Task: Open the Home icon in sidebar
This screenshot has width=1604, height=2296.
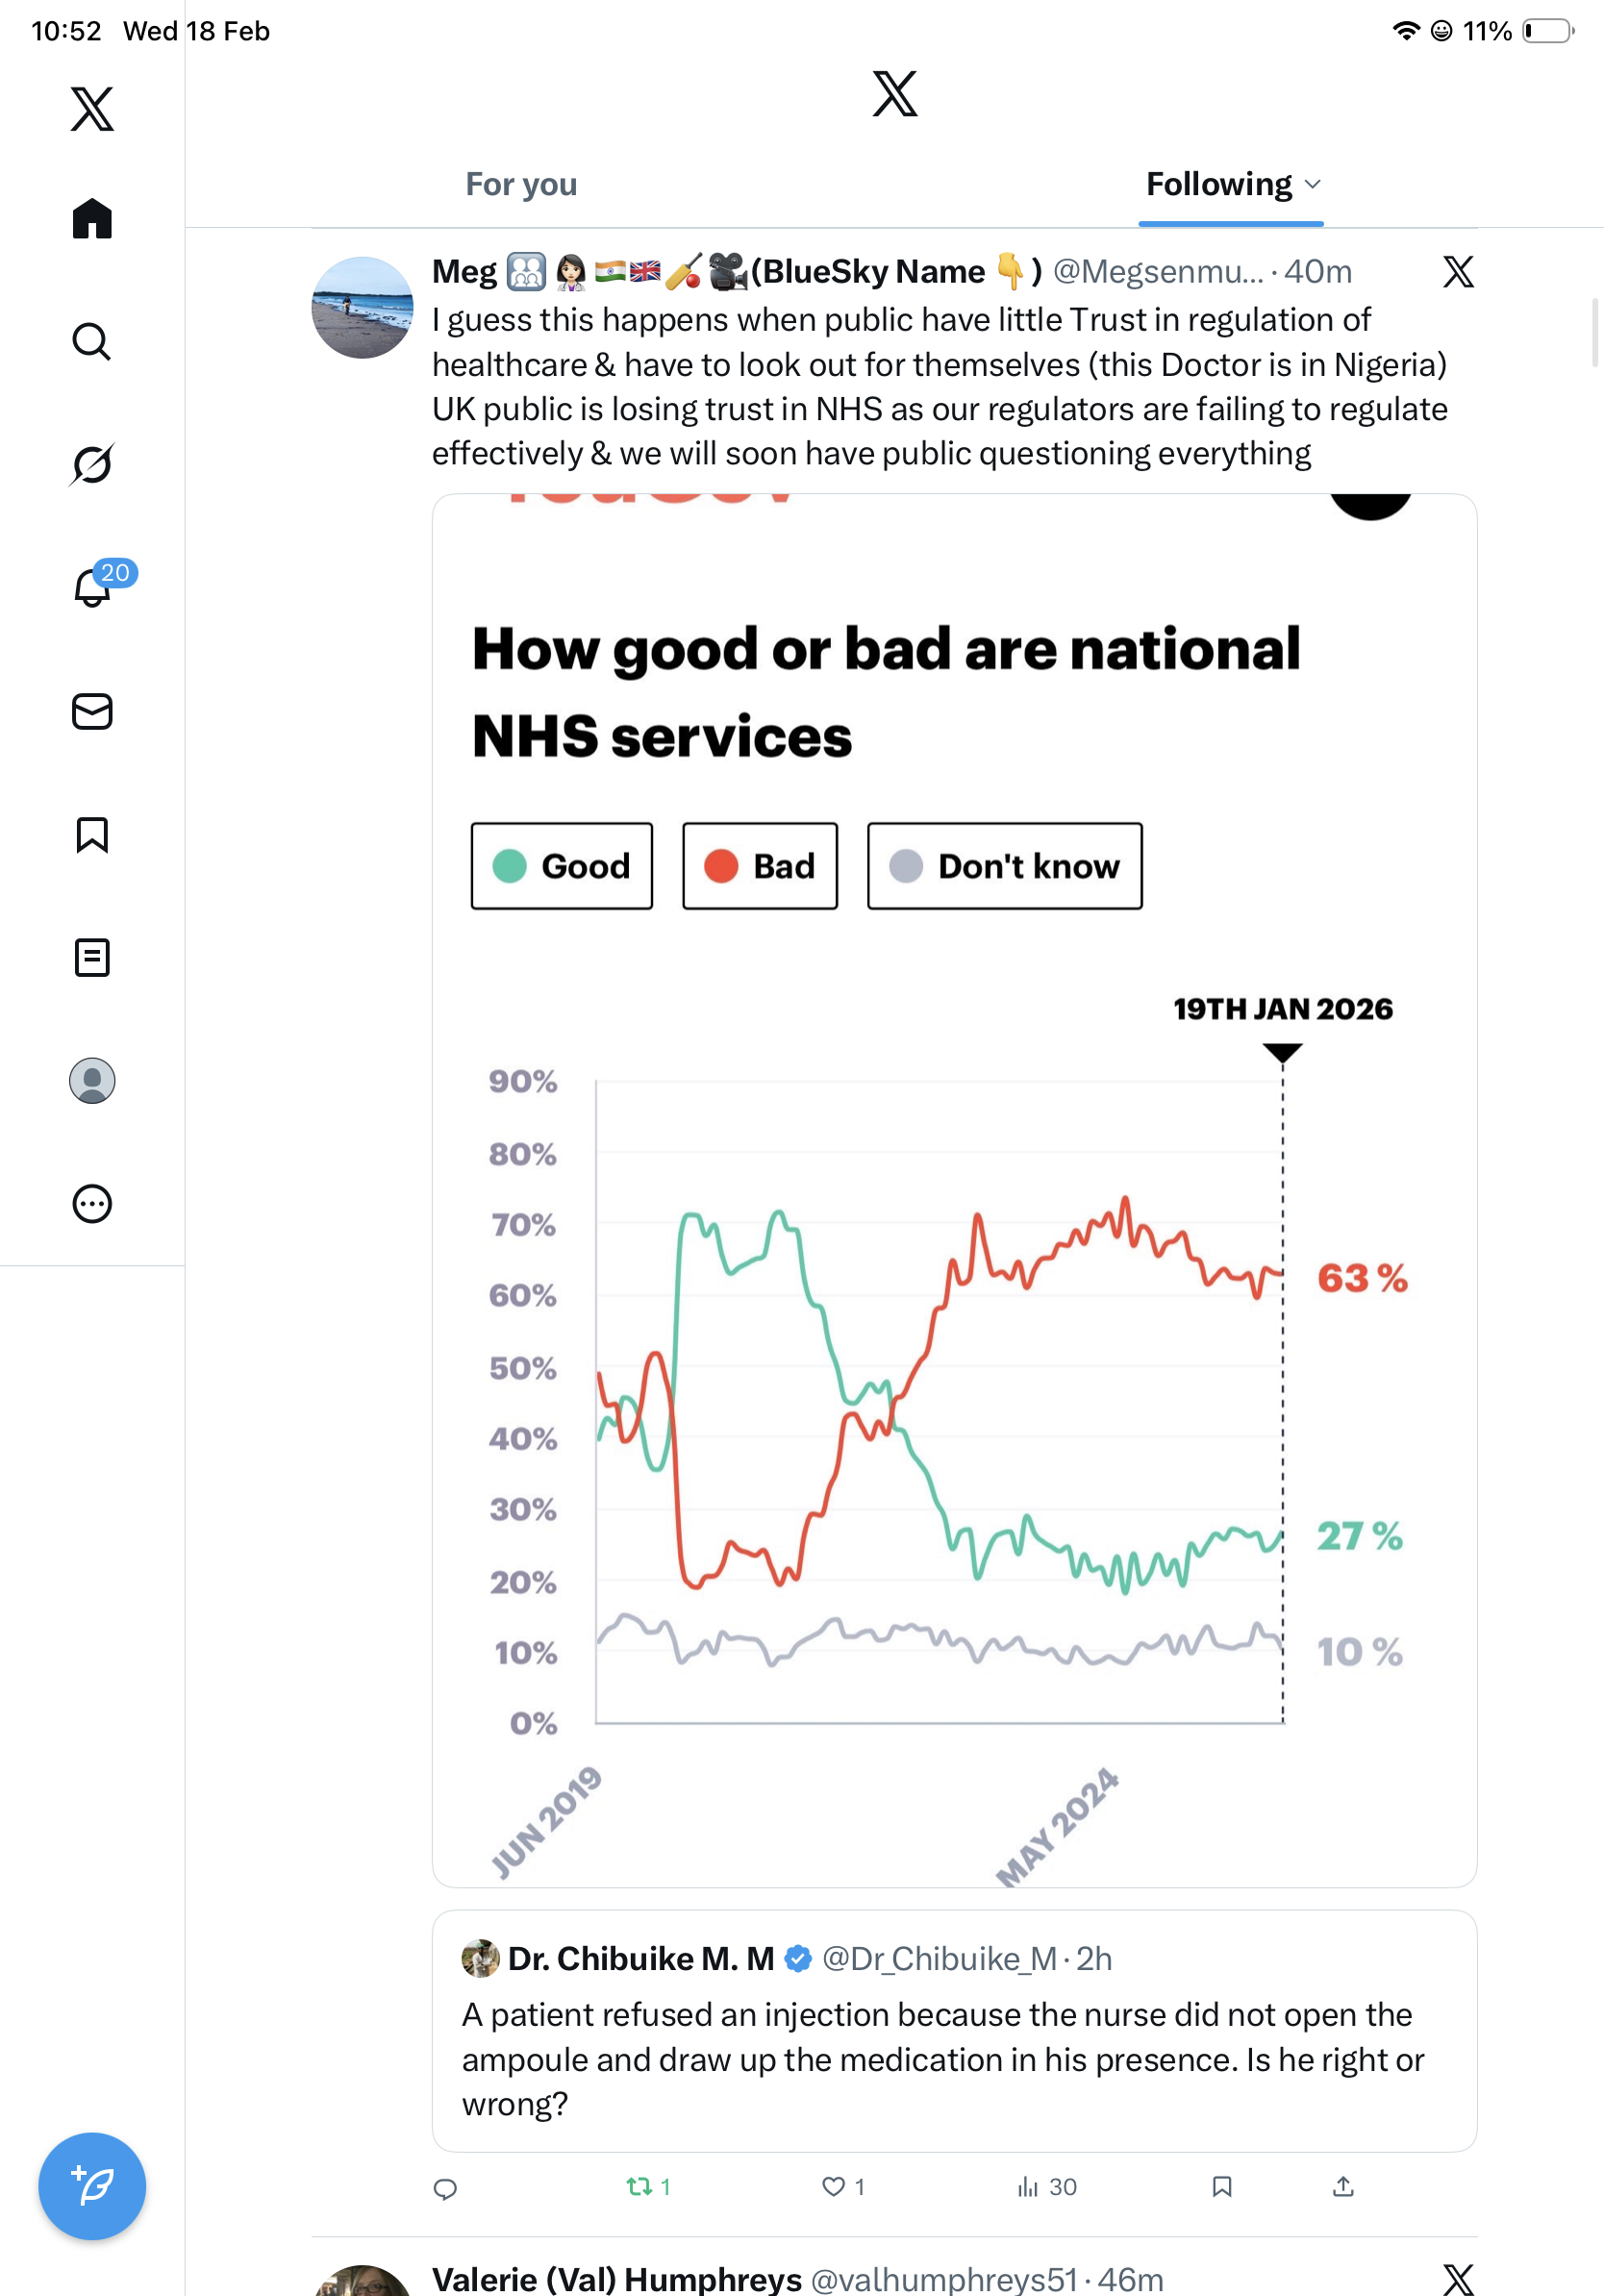Action: click(92, 218)
